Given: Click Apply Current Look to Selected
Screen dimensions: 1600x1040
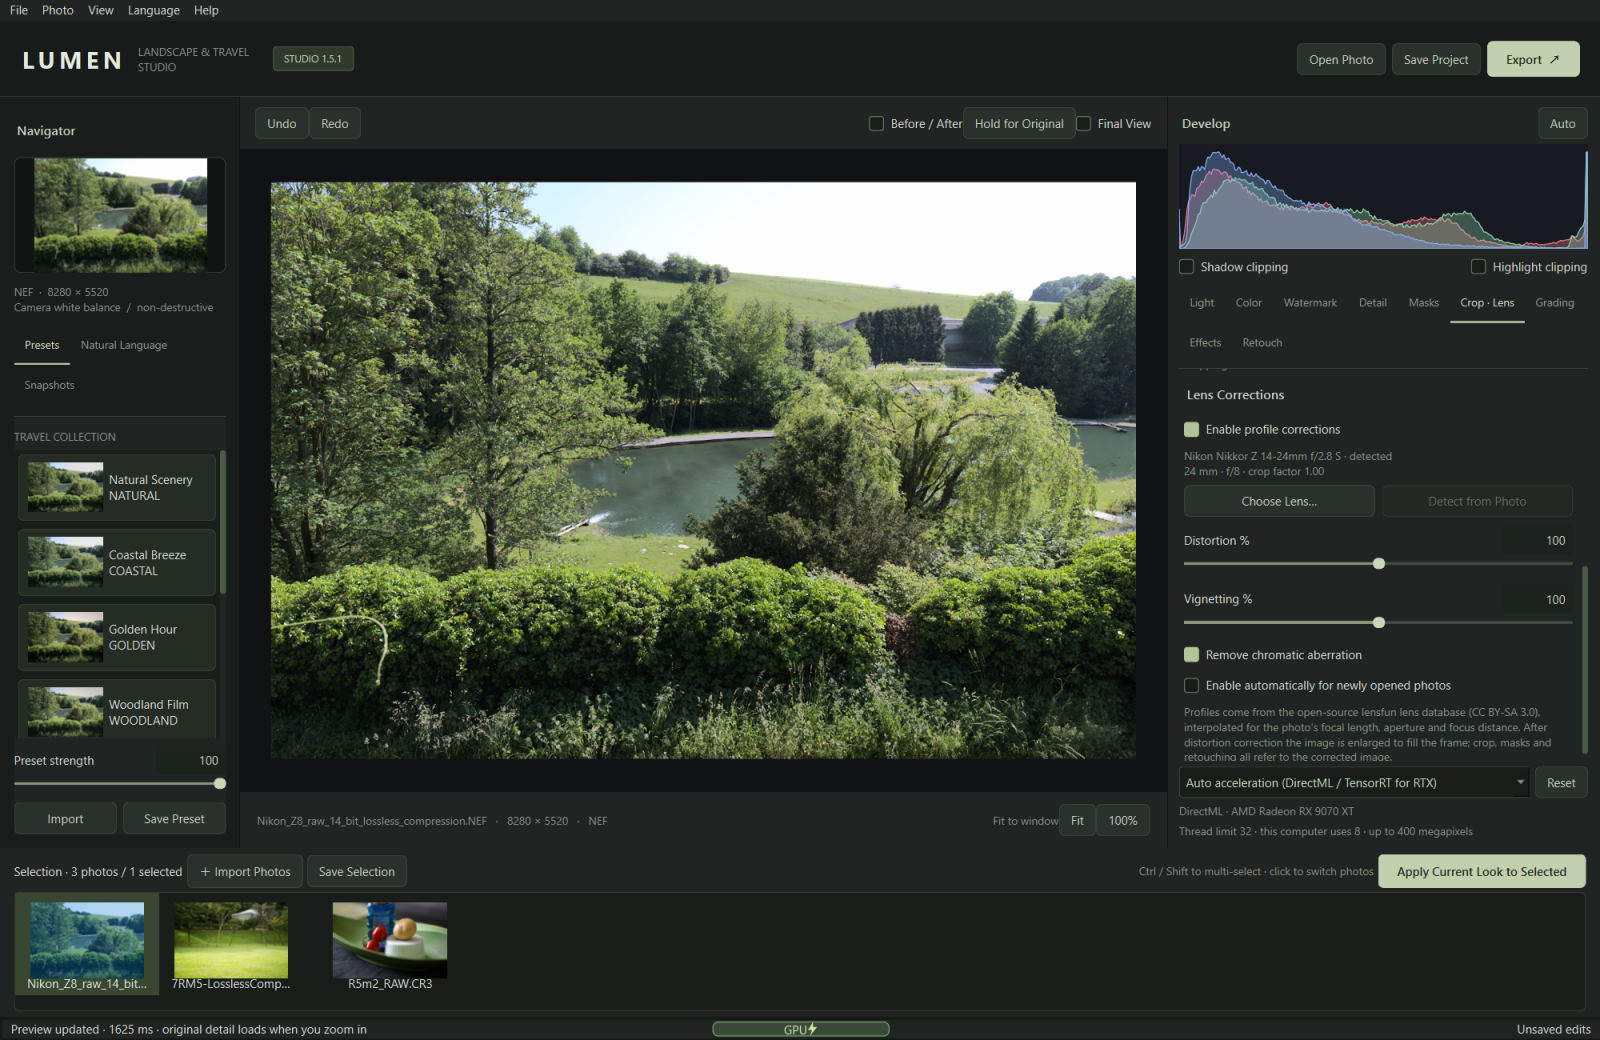Looking at the screenshot, I should [1482, 872].
